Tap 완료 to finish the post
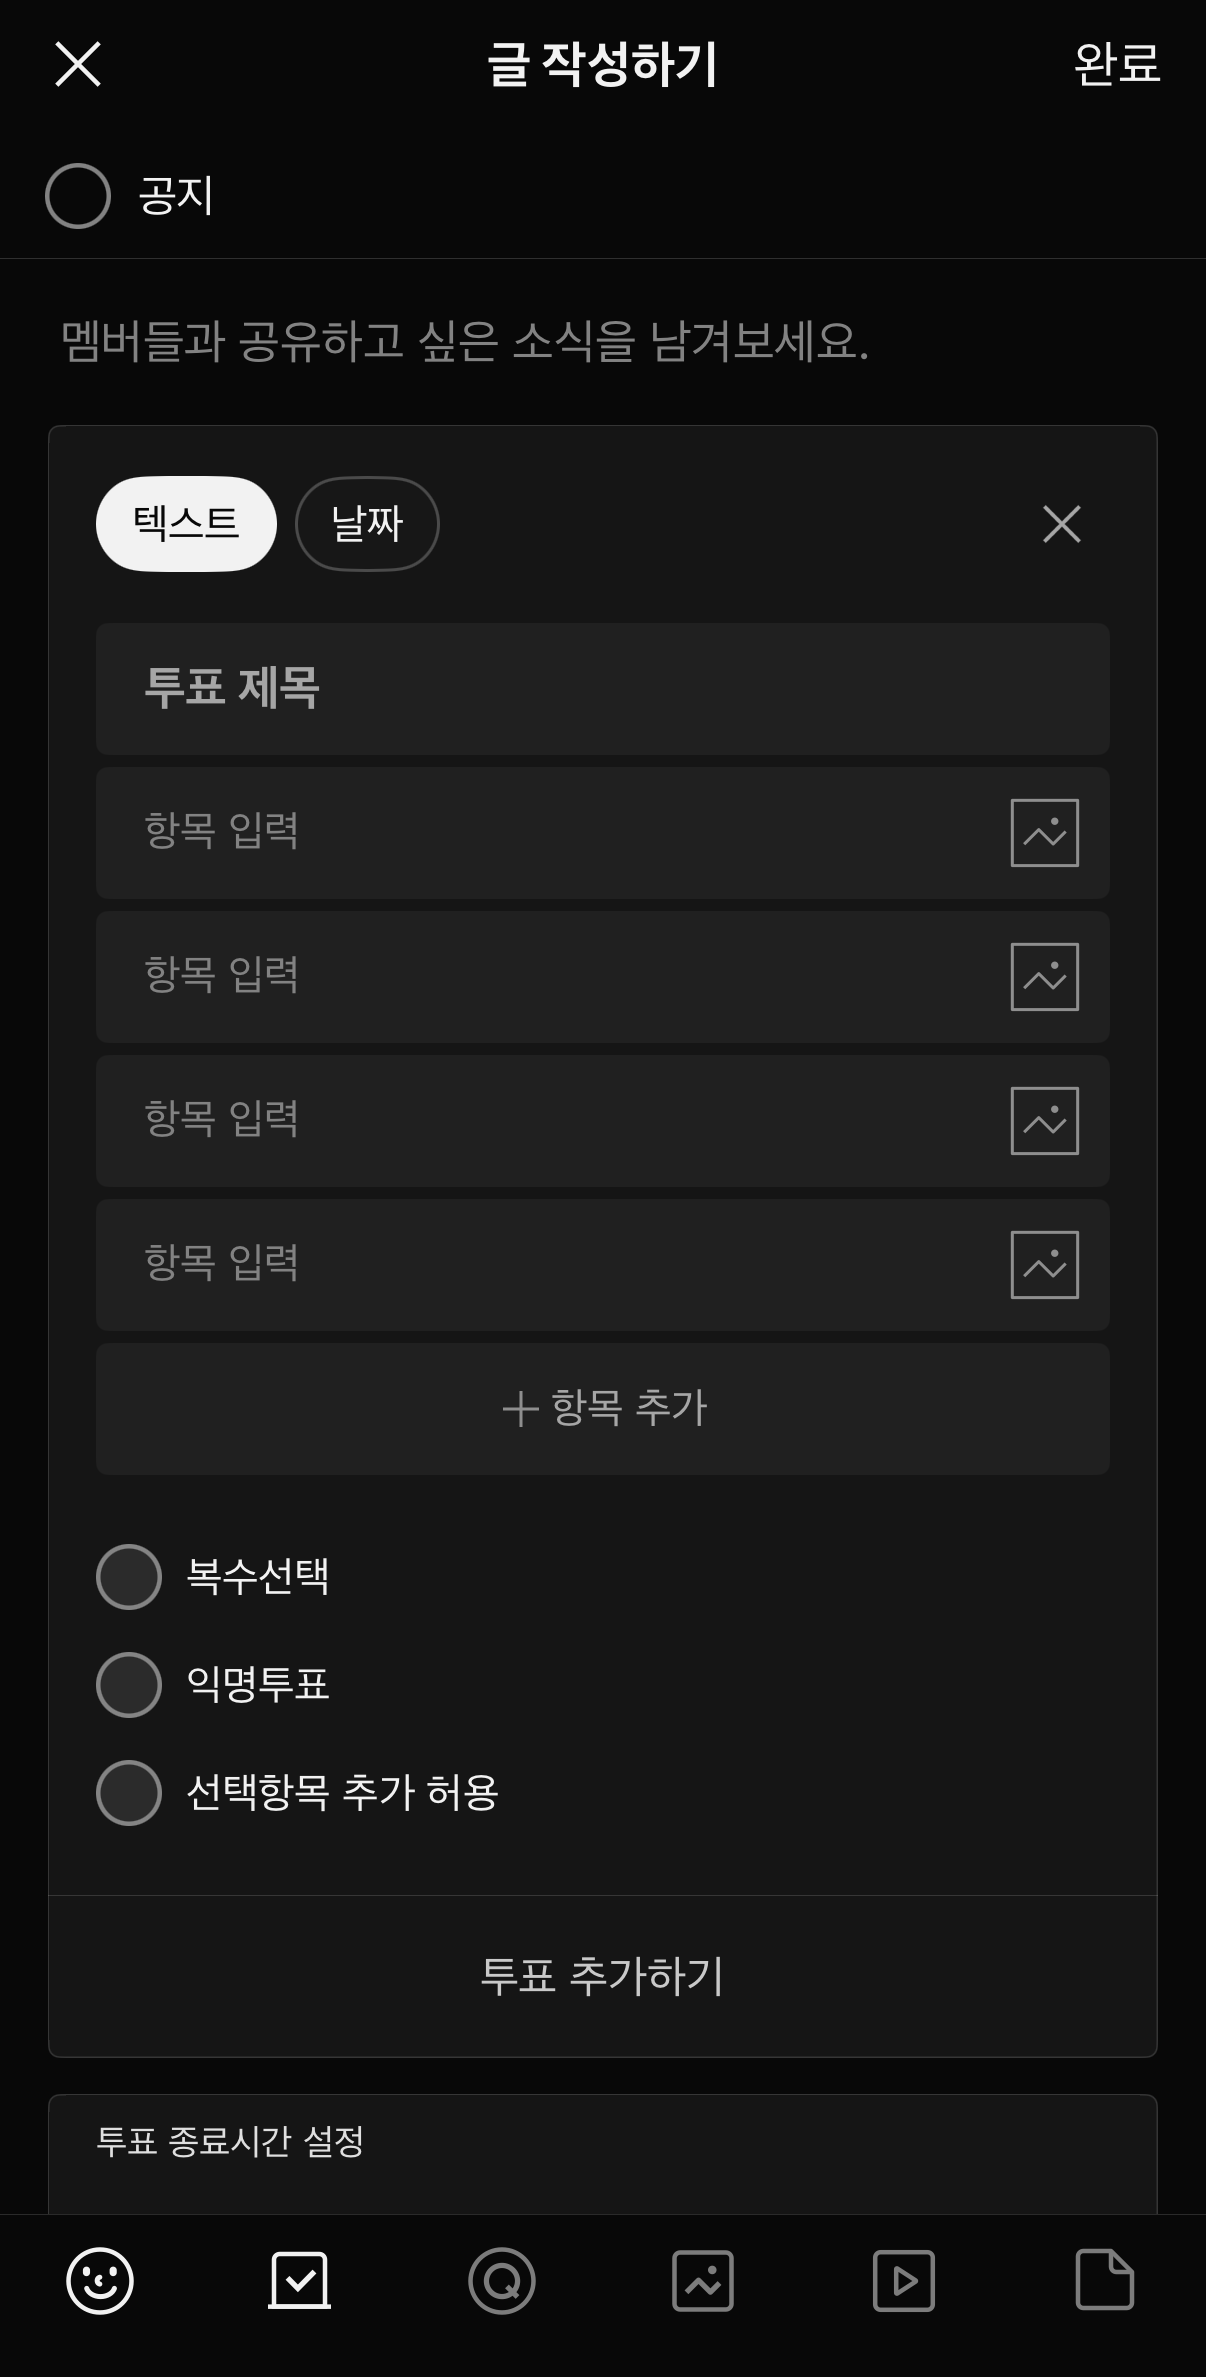 click(x=1117, y=64)
